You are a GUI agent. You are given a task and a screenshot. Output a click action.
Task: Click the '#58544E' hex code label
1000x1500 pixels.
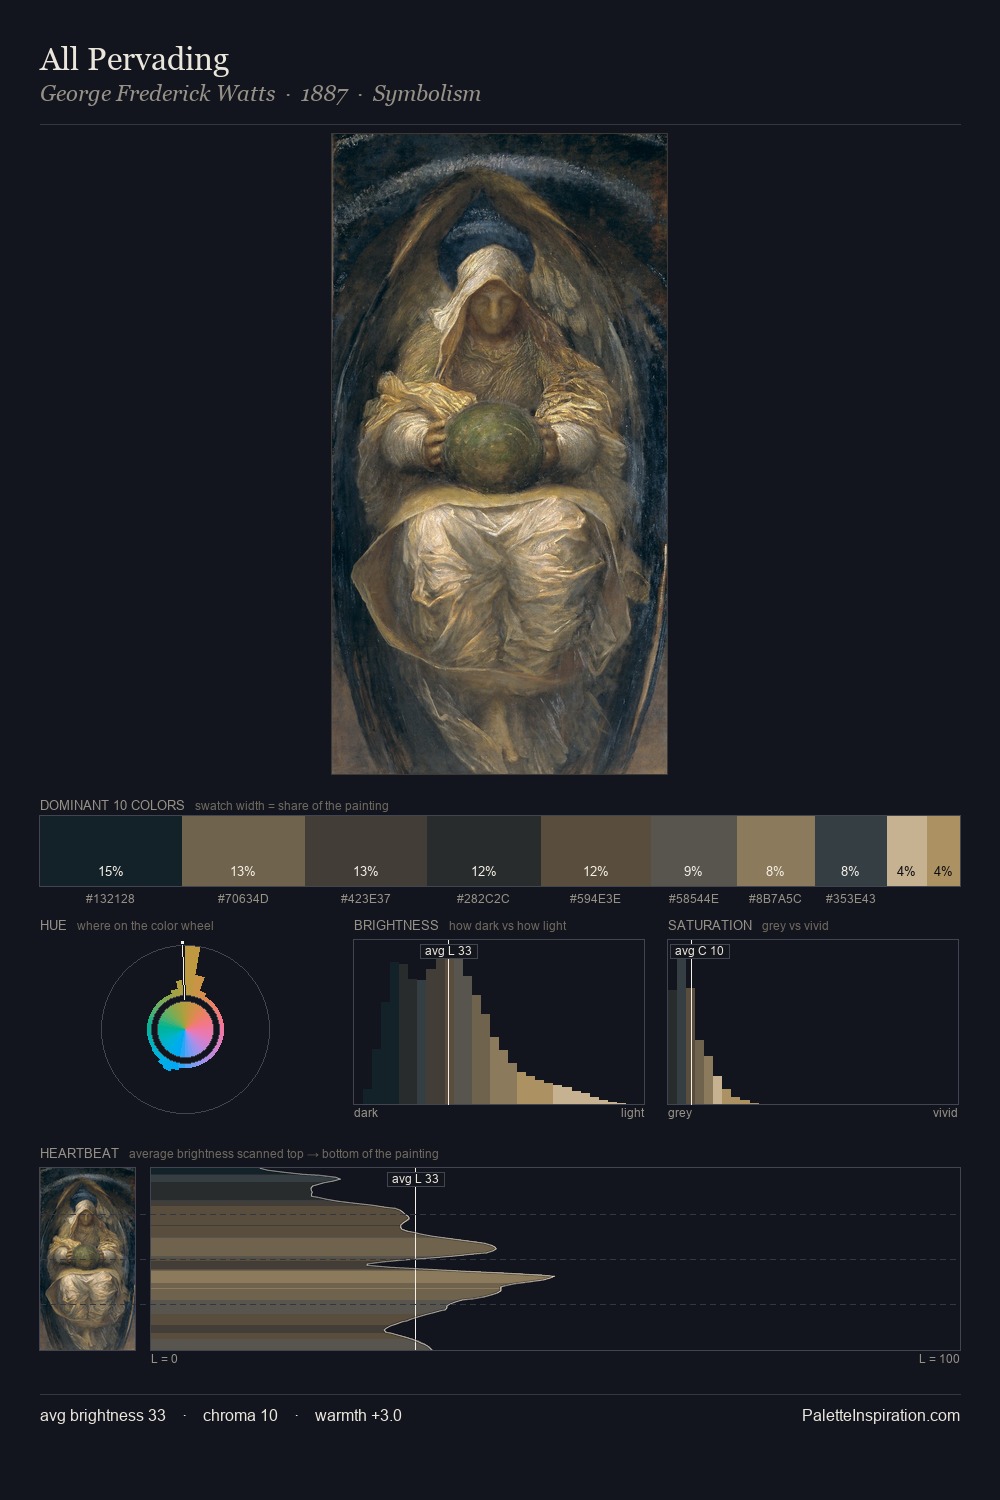point(693,899)
